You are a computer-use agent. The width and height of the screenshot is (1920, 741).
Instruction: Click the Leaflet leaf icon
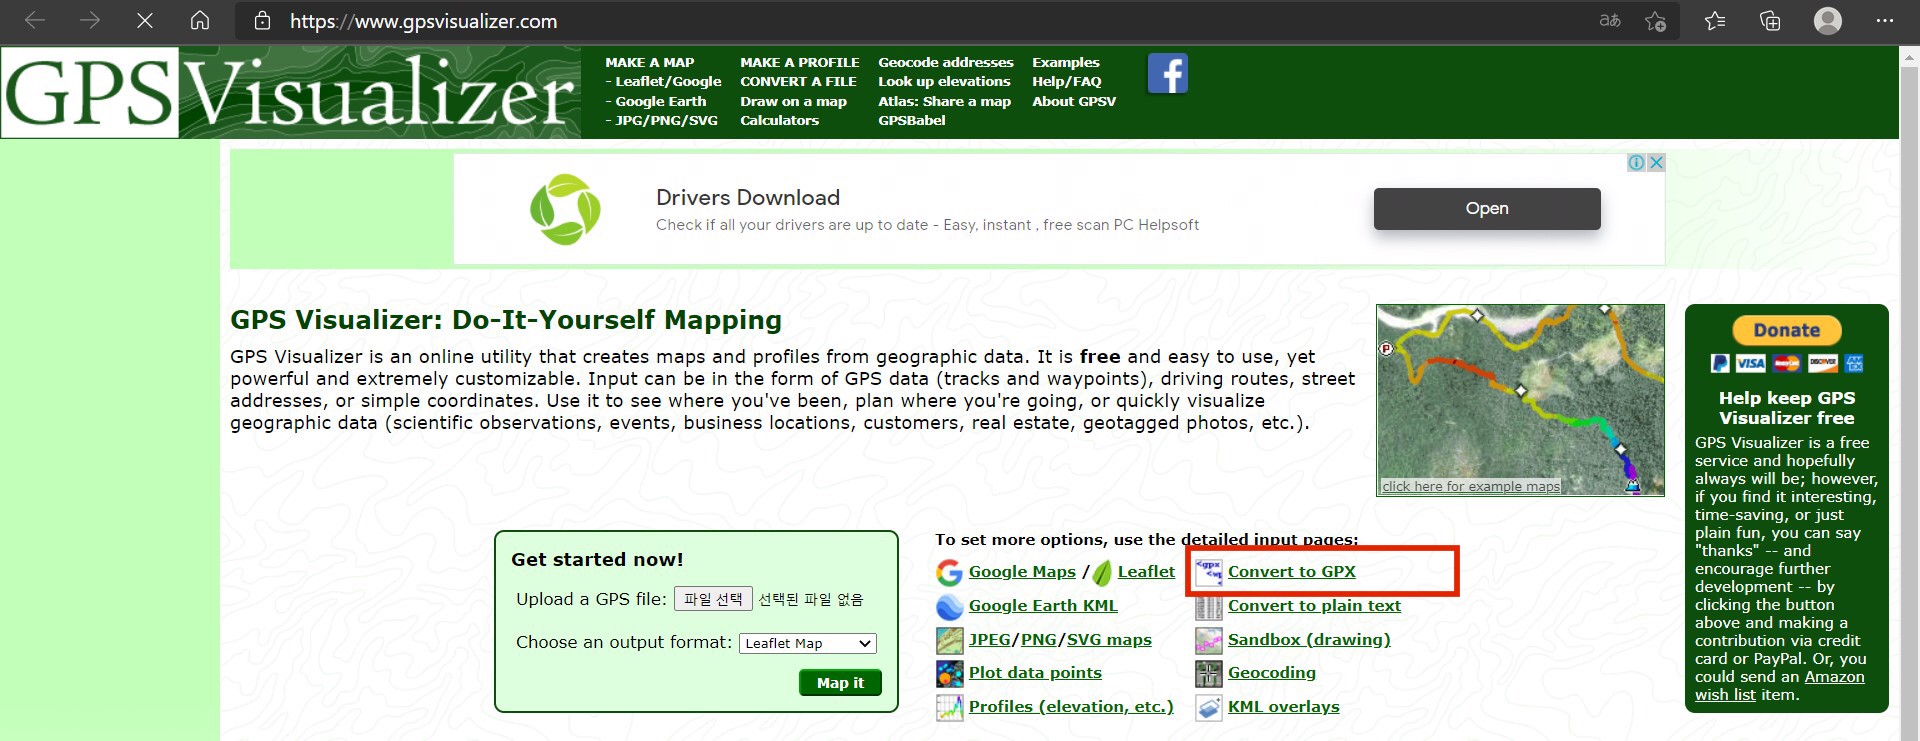tap(1102, 572)
